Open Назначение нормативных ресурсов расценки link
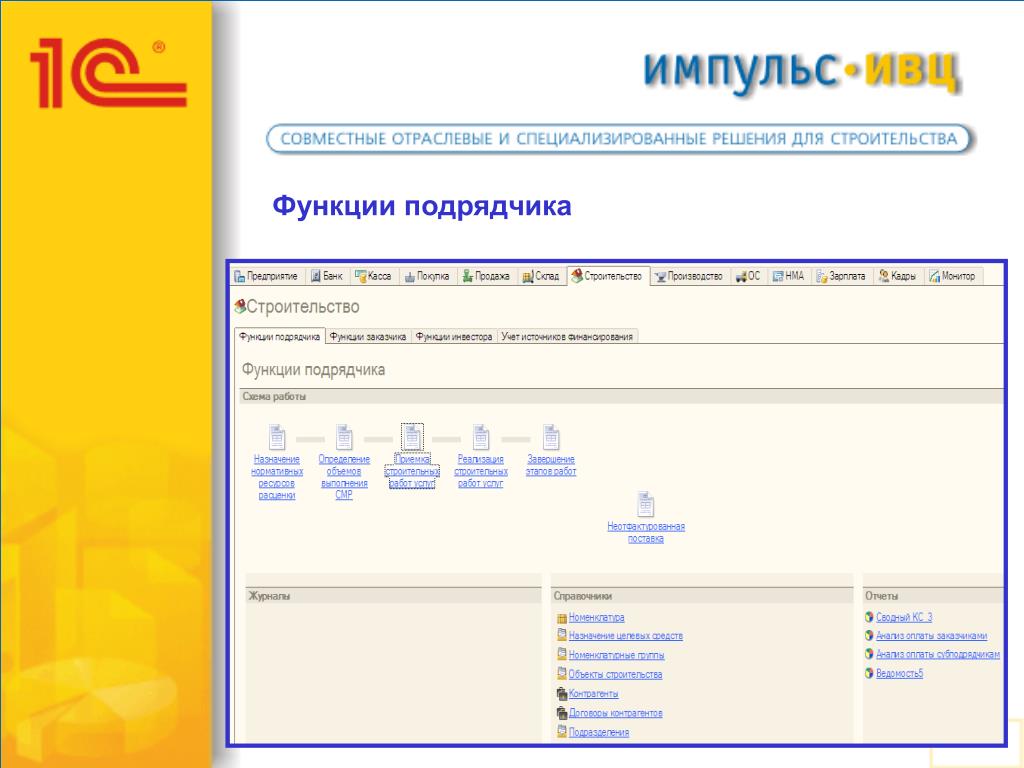 tap(277, 477)
